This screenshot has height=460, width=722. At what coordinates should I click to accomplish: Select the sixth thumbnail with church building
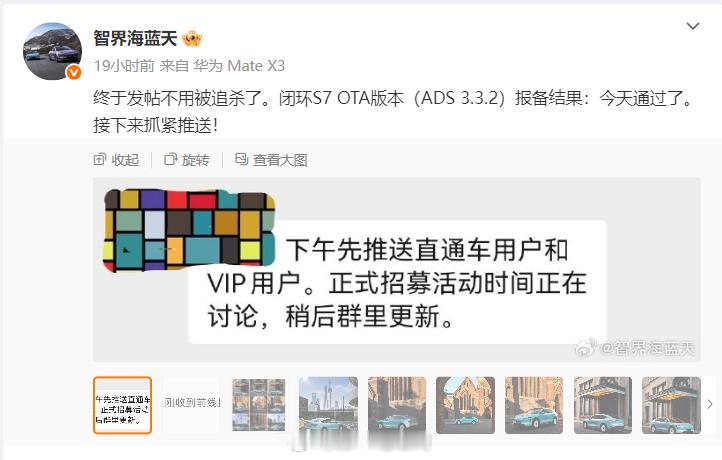click(x=466, y=405)
